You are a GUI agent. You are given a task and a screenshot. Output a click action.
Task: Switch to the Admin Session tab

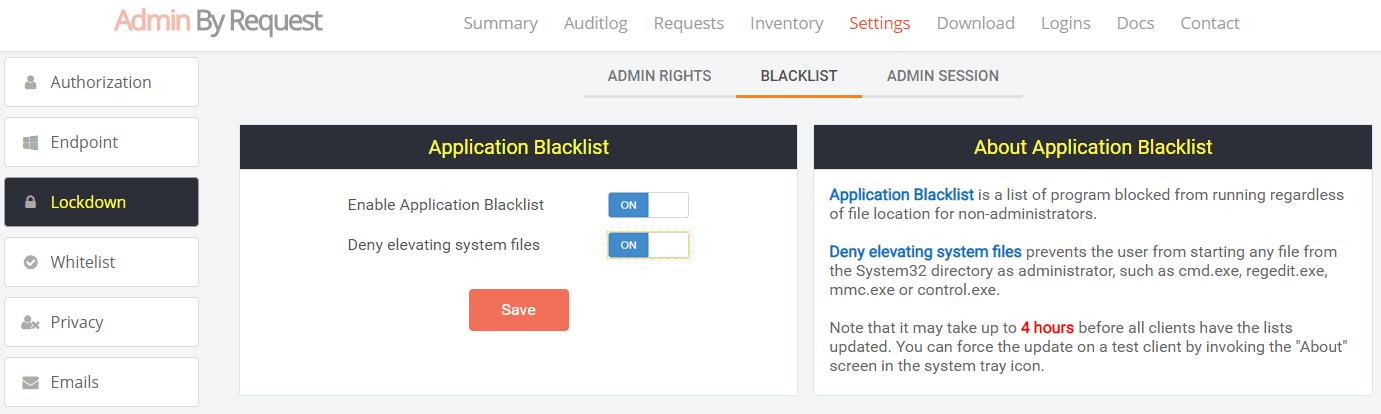click(942, 76)
